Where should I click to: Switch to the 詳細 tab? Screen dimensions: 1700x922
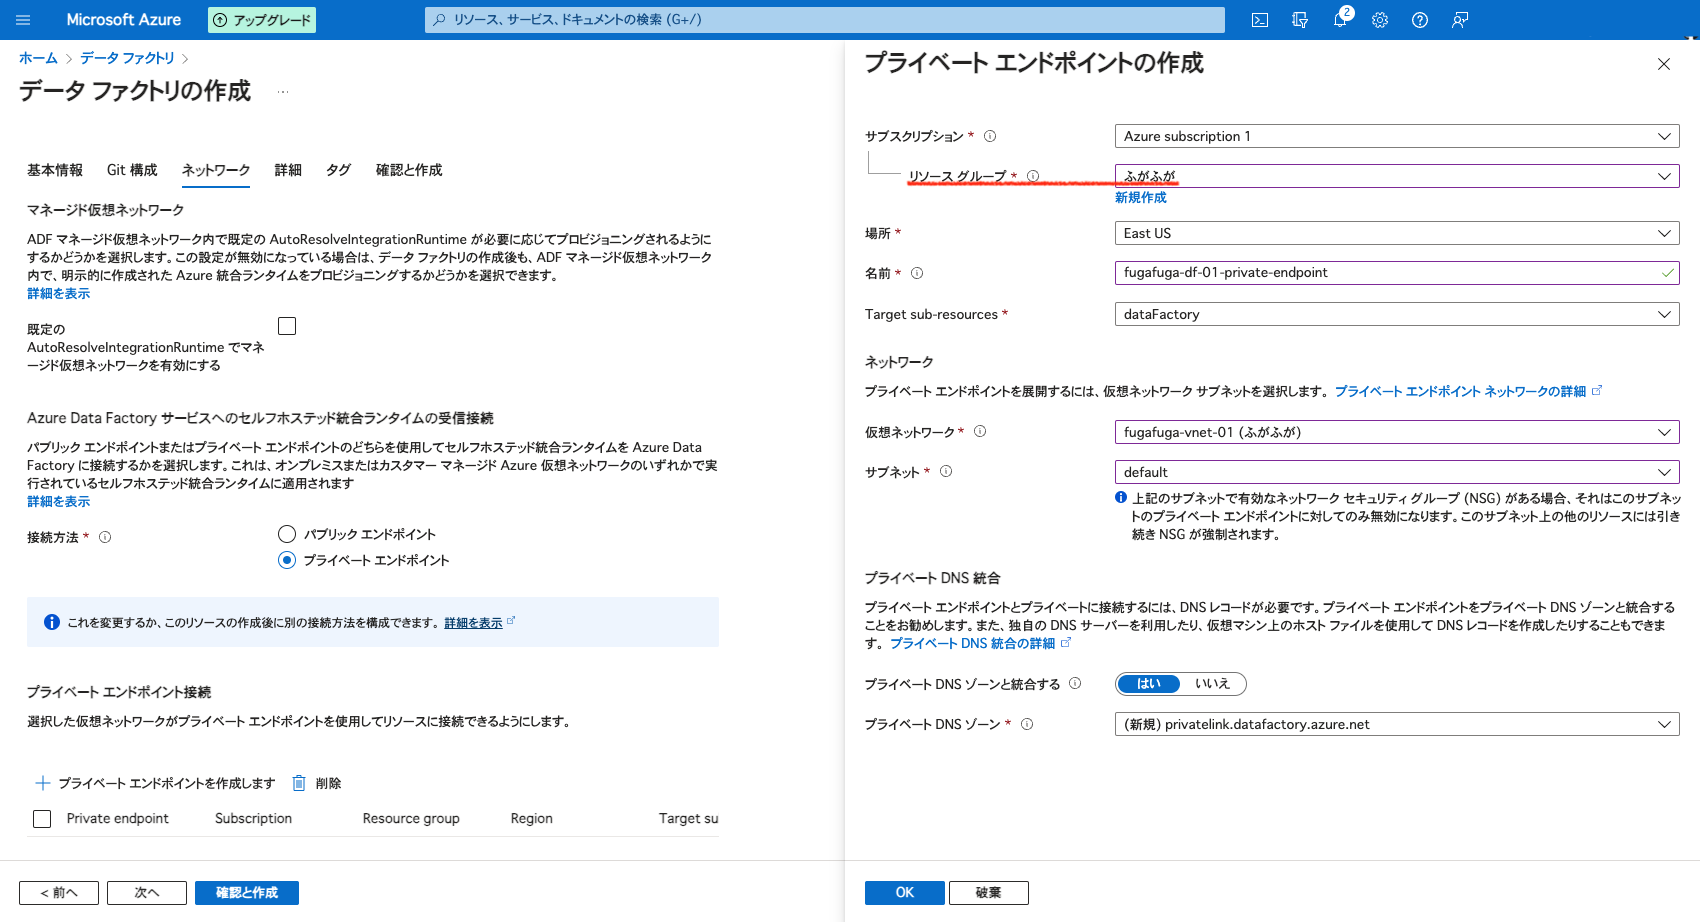pos(288,170)
